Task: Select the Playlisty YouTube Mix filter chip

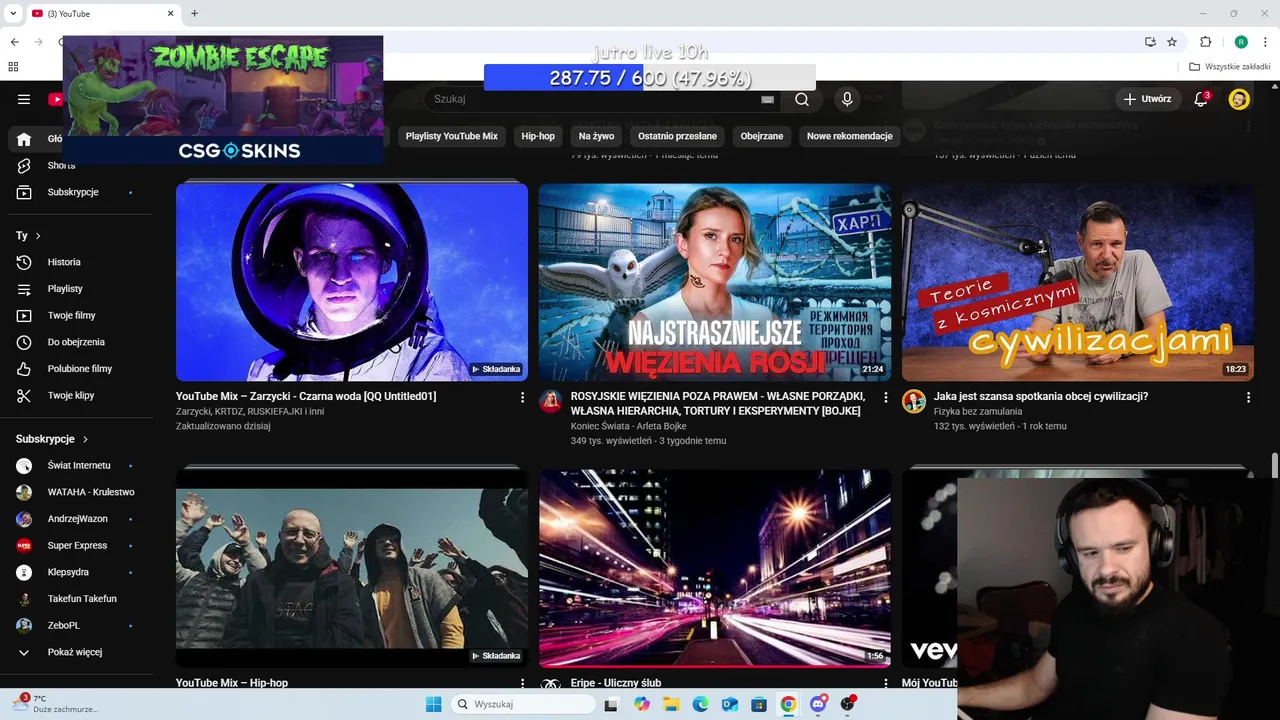Action: coord(451,136)
